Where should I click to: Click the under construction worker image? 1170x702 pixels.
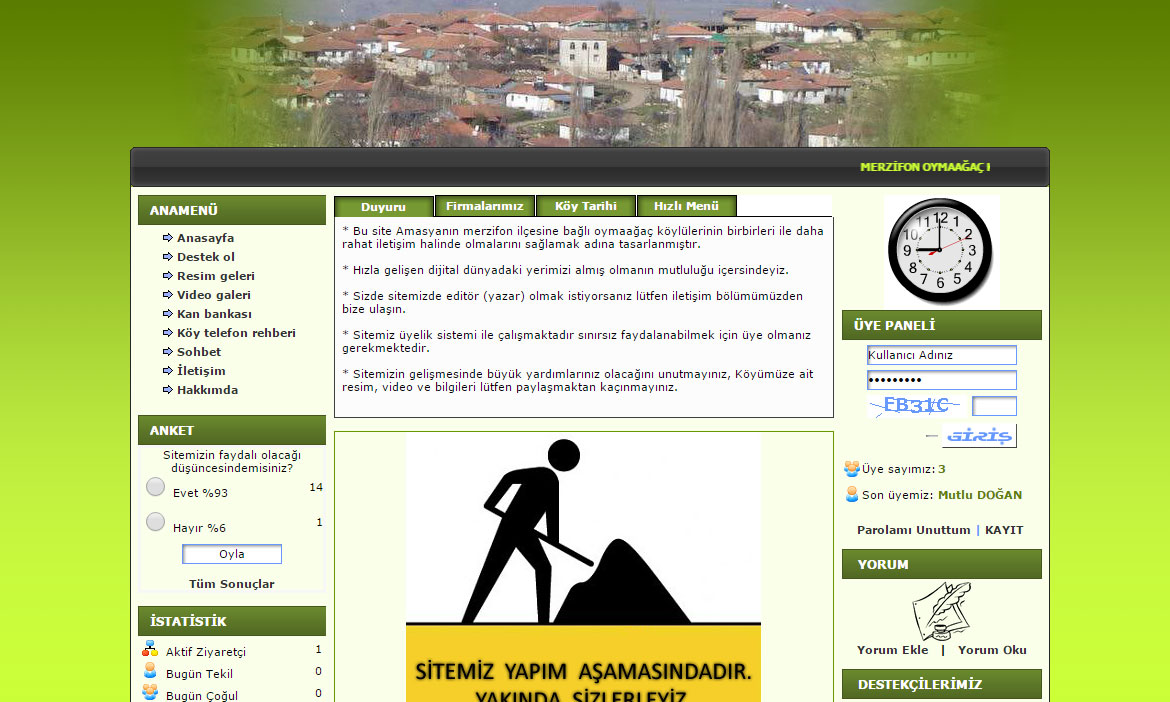coord(584,568)
